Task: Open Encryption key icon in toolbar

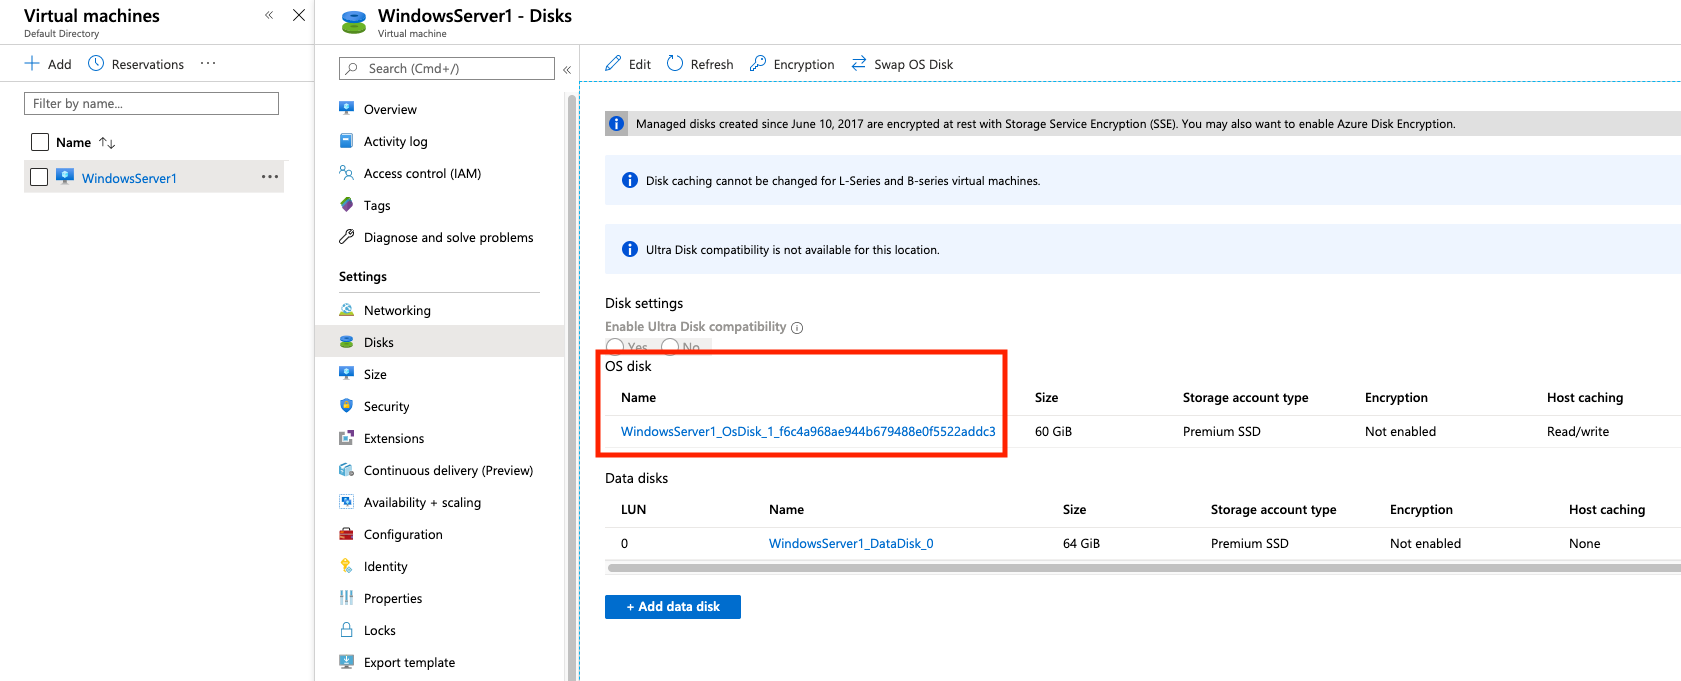Action: (x=758, y=64)
